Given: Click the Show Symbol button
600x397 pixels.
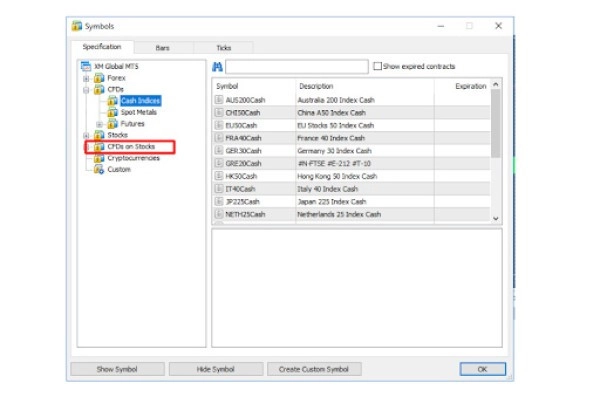Looking at the screenshot, I should point(117,369).
